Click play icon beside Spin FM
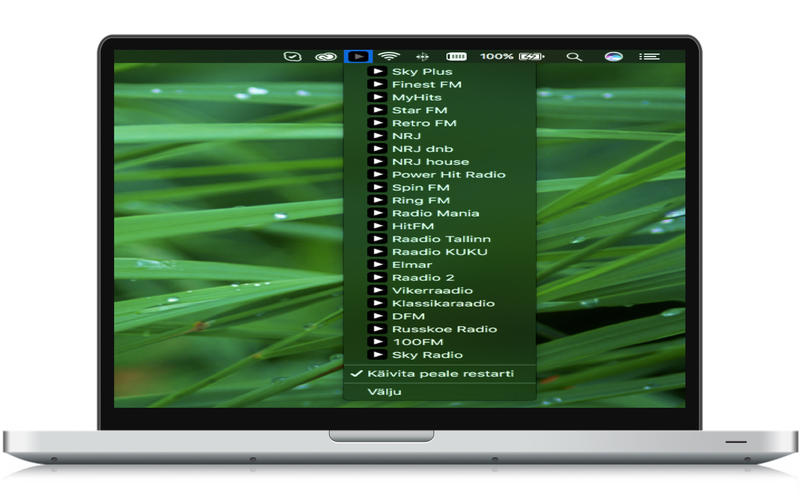This screenshot has height=500, width=800. tap(377, 187)
